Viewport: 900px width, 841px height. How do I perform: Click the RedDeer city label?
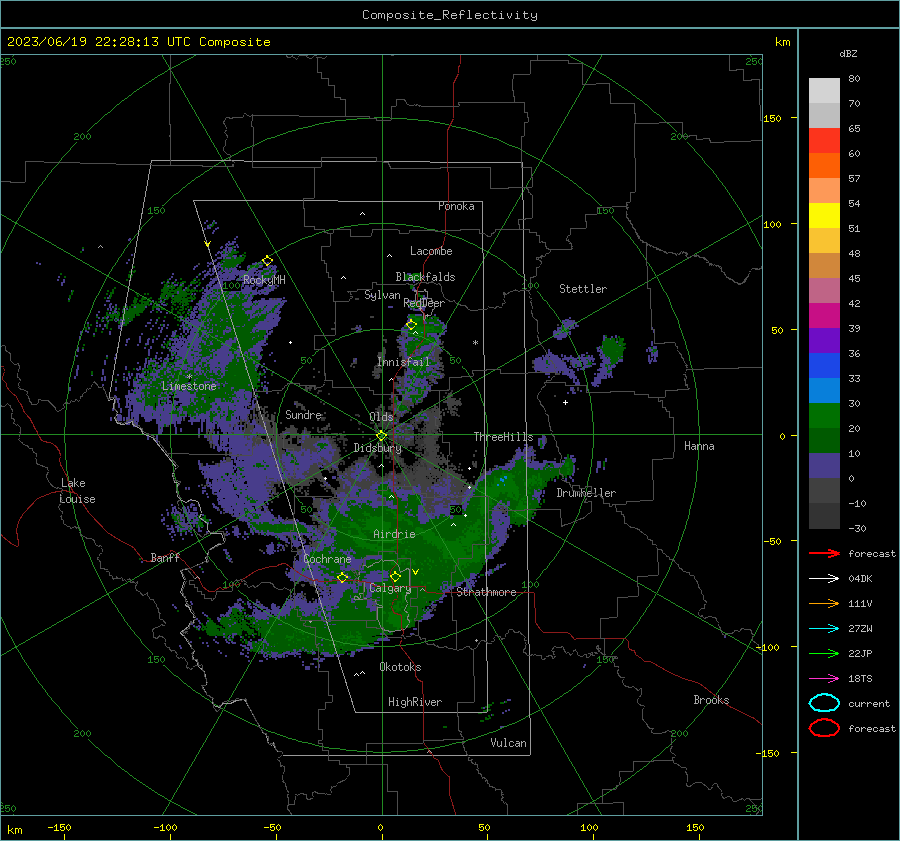[x=424, y=303]
